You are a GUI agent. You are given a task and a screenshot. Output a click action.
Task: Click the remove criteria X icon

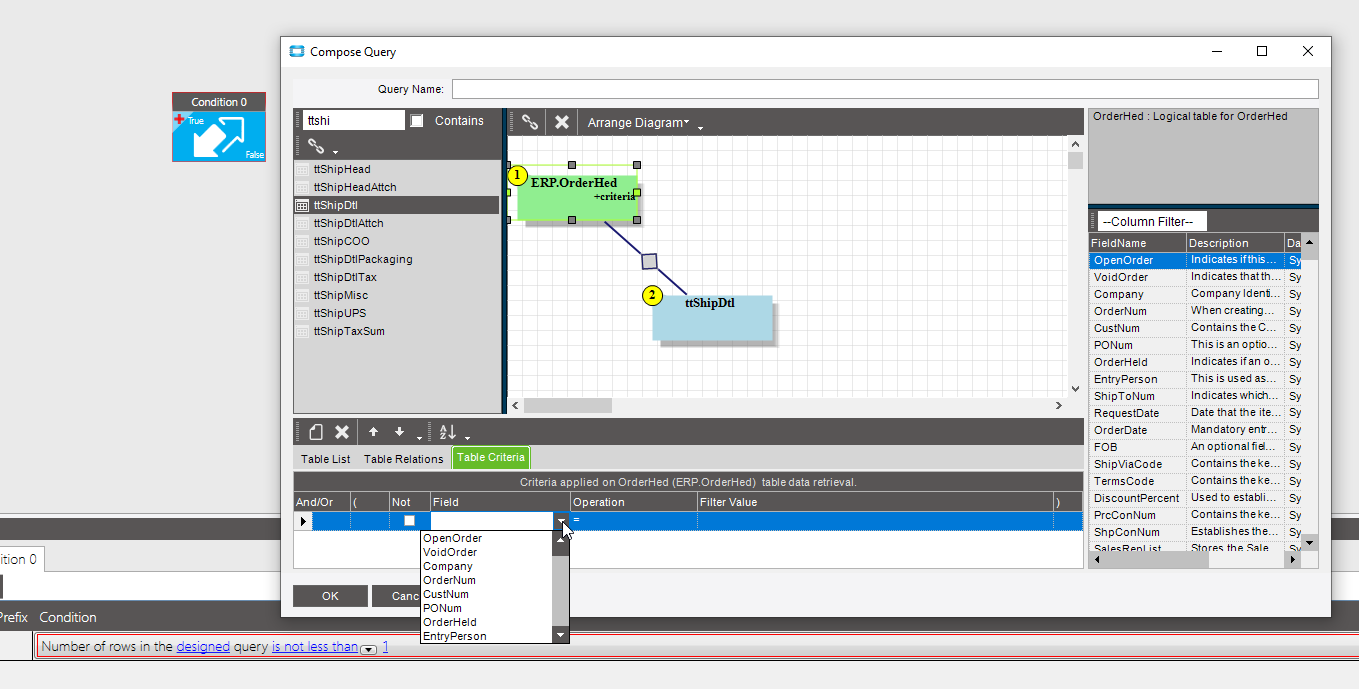coord(342,432)
